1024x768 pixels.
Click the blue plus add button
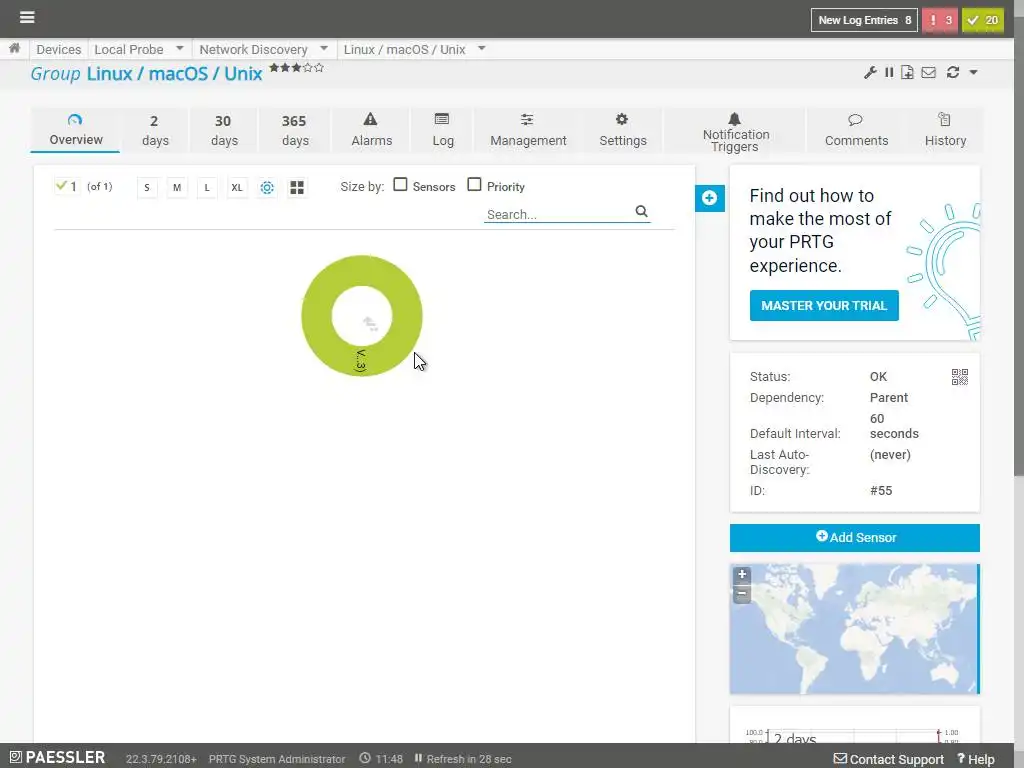coord(710,199)
